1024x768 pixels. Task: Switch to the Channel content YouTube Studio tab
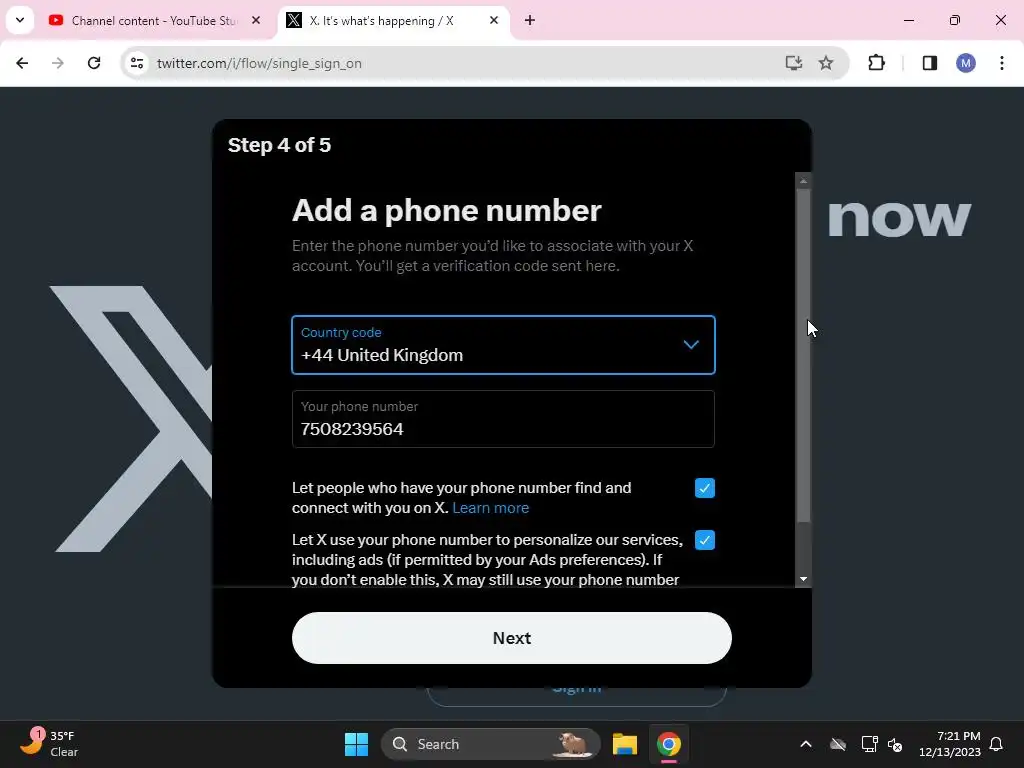[155, 20]
